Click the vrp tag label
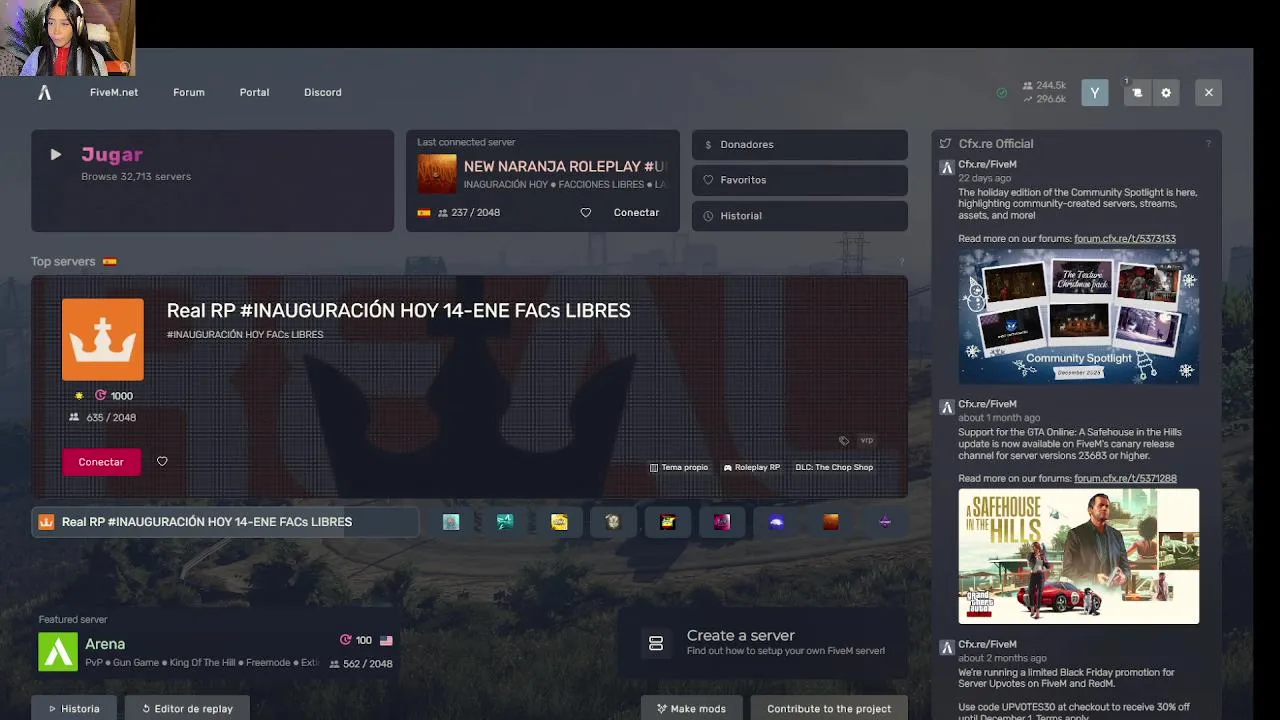The width and height of the screenshot is (1280, 720). pos(866,440)
